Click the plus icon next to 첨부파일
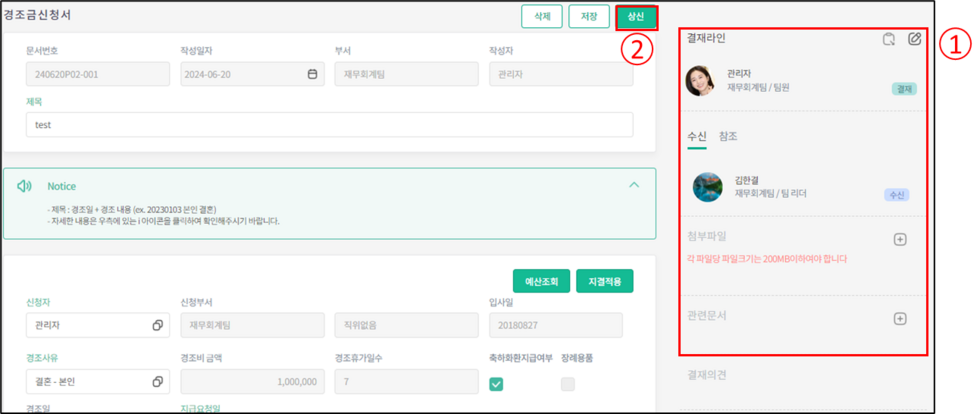This screenshot has width=980, height=414. click(x=899, y=240)
